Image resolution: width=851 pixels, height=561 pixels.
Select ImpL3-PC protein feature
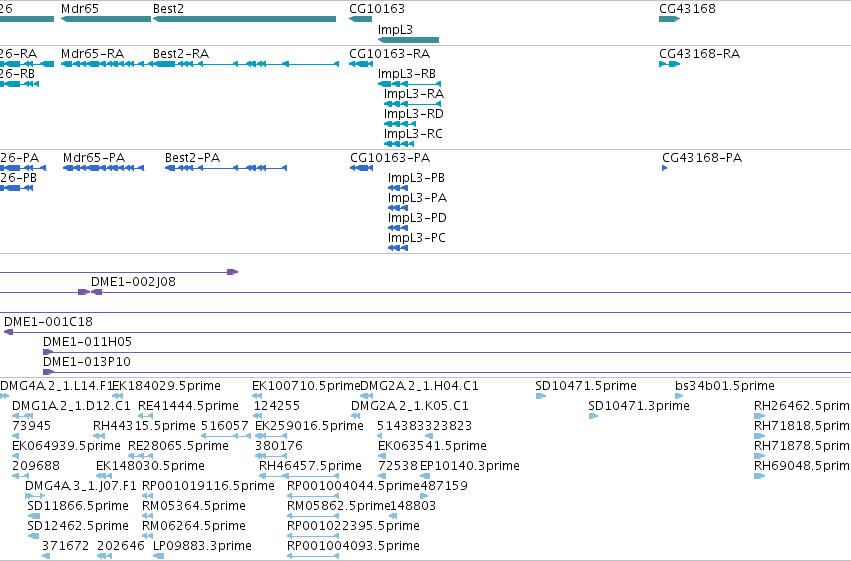[398, 248]
